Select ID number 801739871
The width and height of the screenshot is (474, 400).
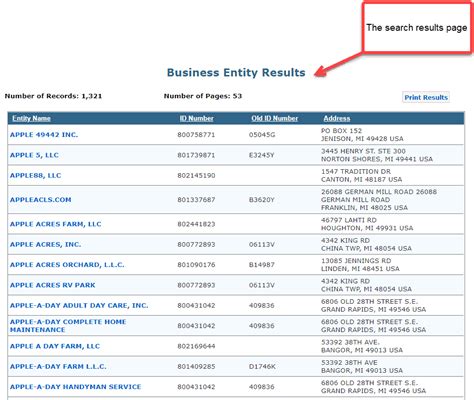tap(196, 155)
